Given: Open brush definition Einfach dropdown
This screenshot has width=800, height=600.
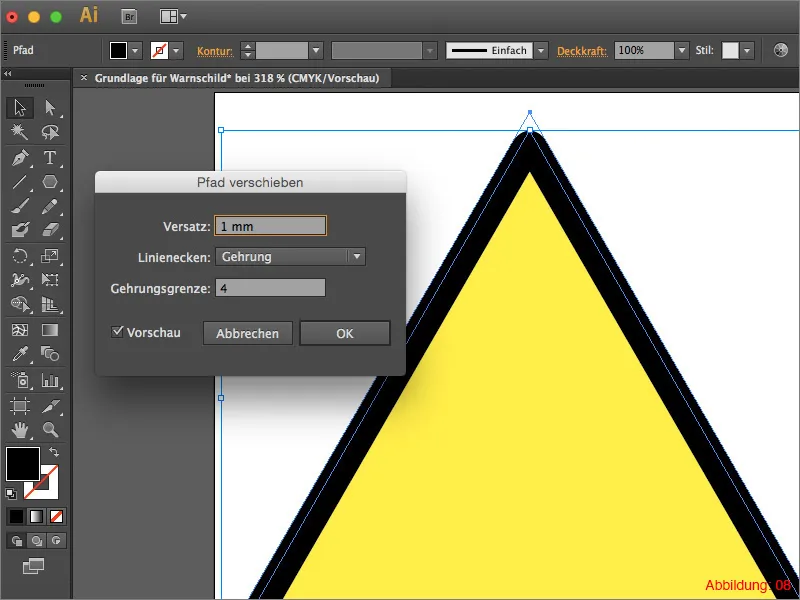Looking at the screenshot, I should point(541,51).
